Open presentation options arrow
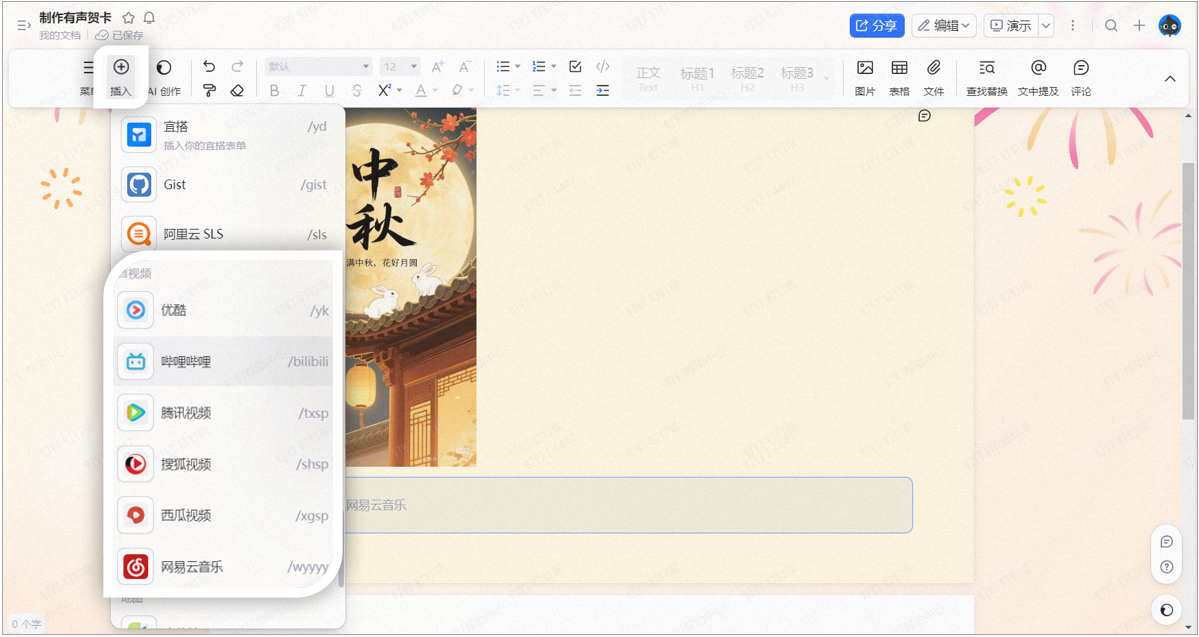The height and width of the screenshot is (637, 1199). pos(1045,25)
